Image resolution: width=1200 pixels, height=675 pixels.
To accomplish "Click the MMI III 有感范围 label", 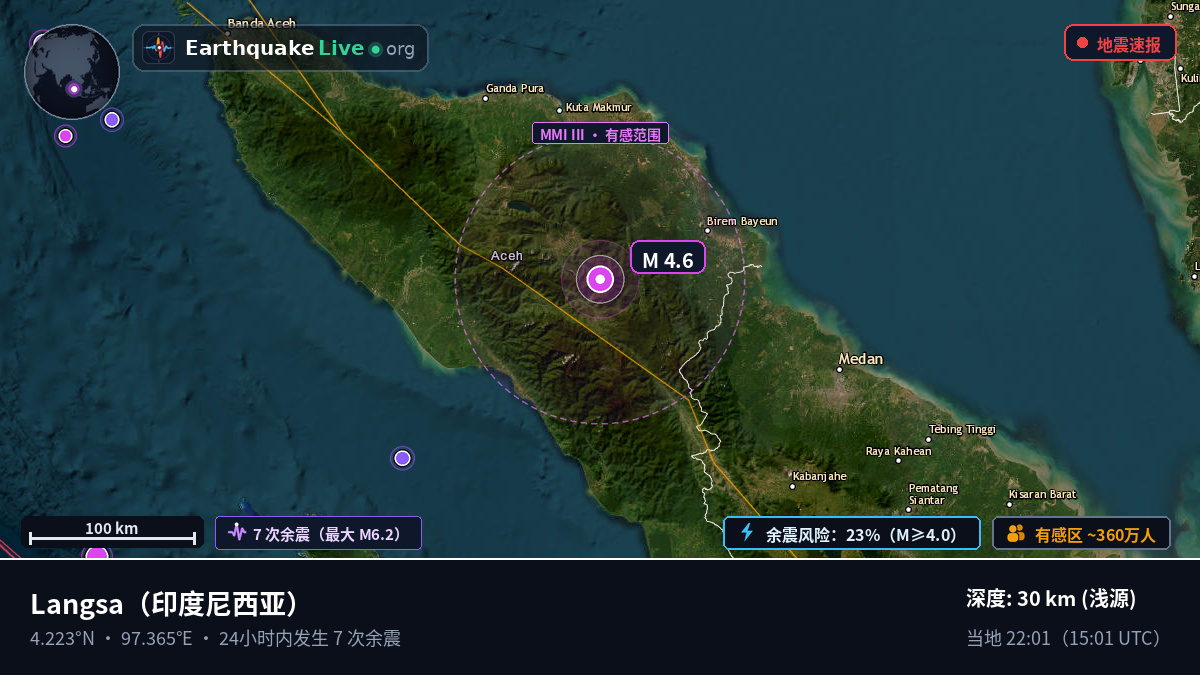I will click(x=600, y=134).
